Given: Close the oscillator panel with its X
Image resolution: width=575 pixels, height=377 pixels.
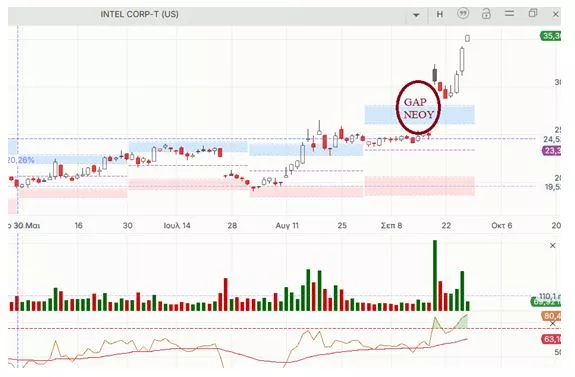Looking at the screenshot, I should [x=553, y=324].
